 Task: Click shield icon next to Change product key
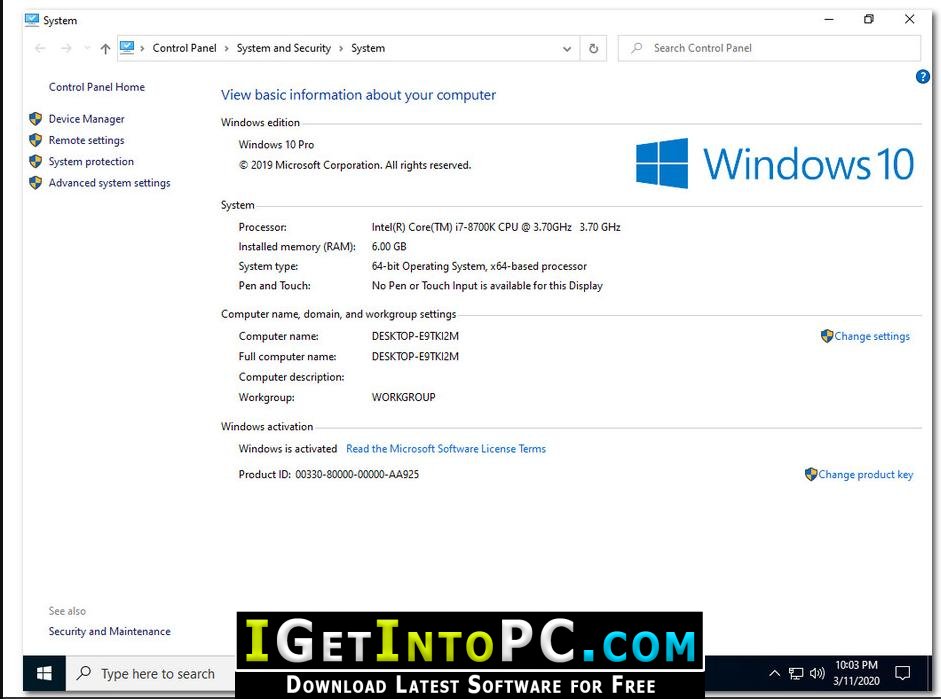tap(811, 474)
